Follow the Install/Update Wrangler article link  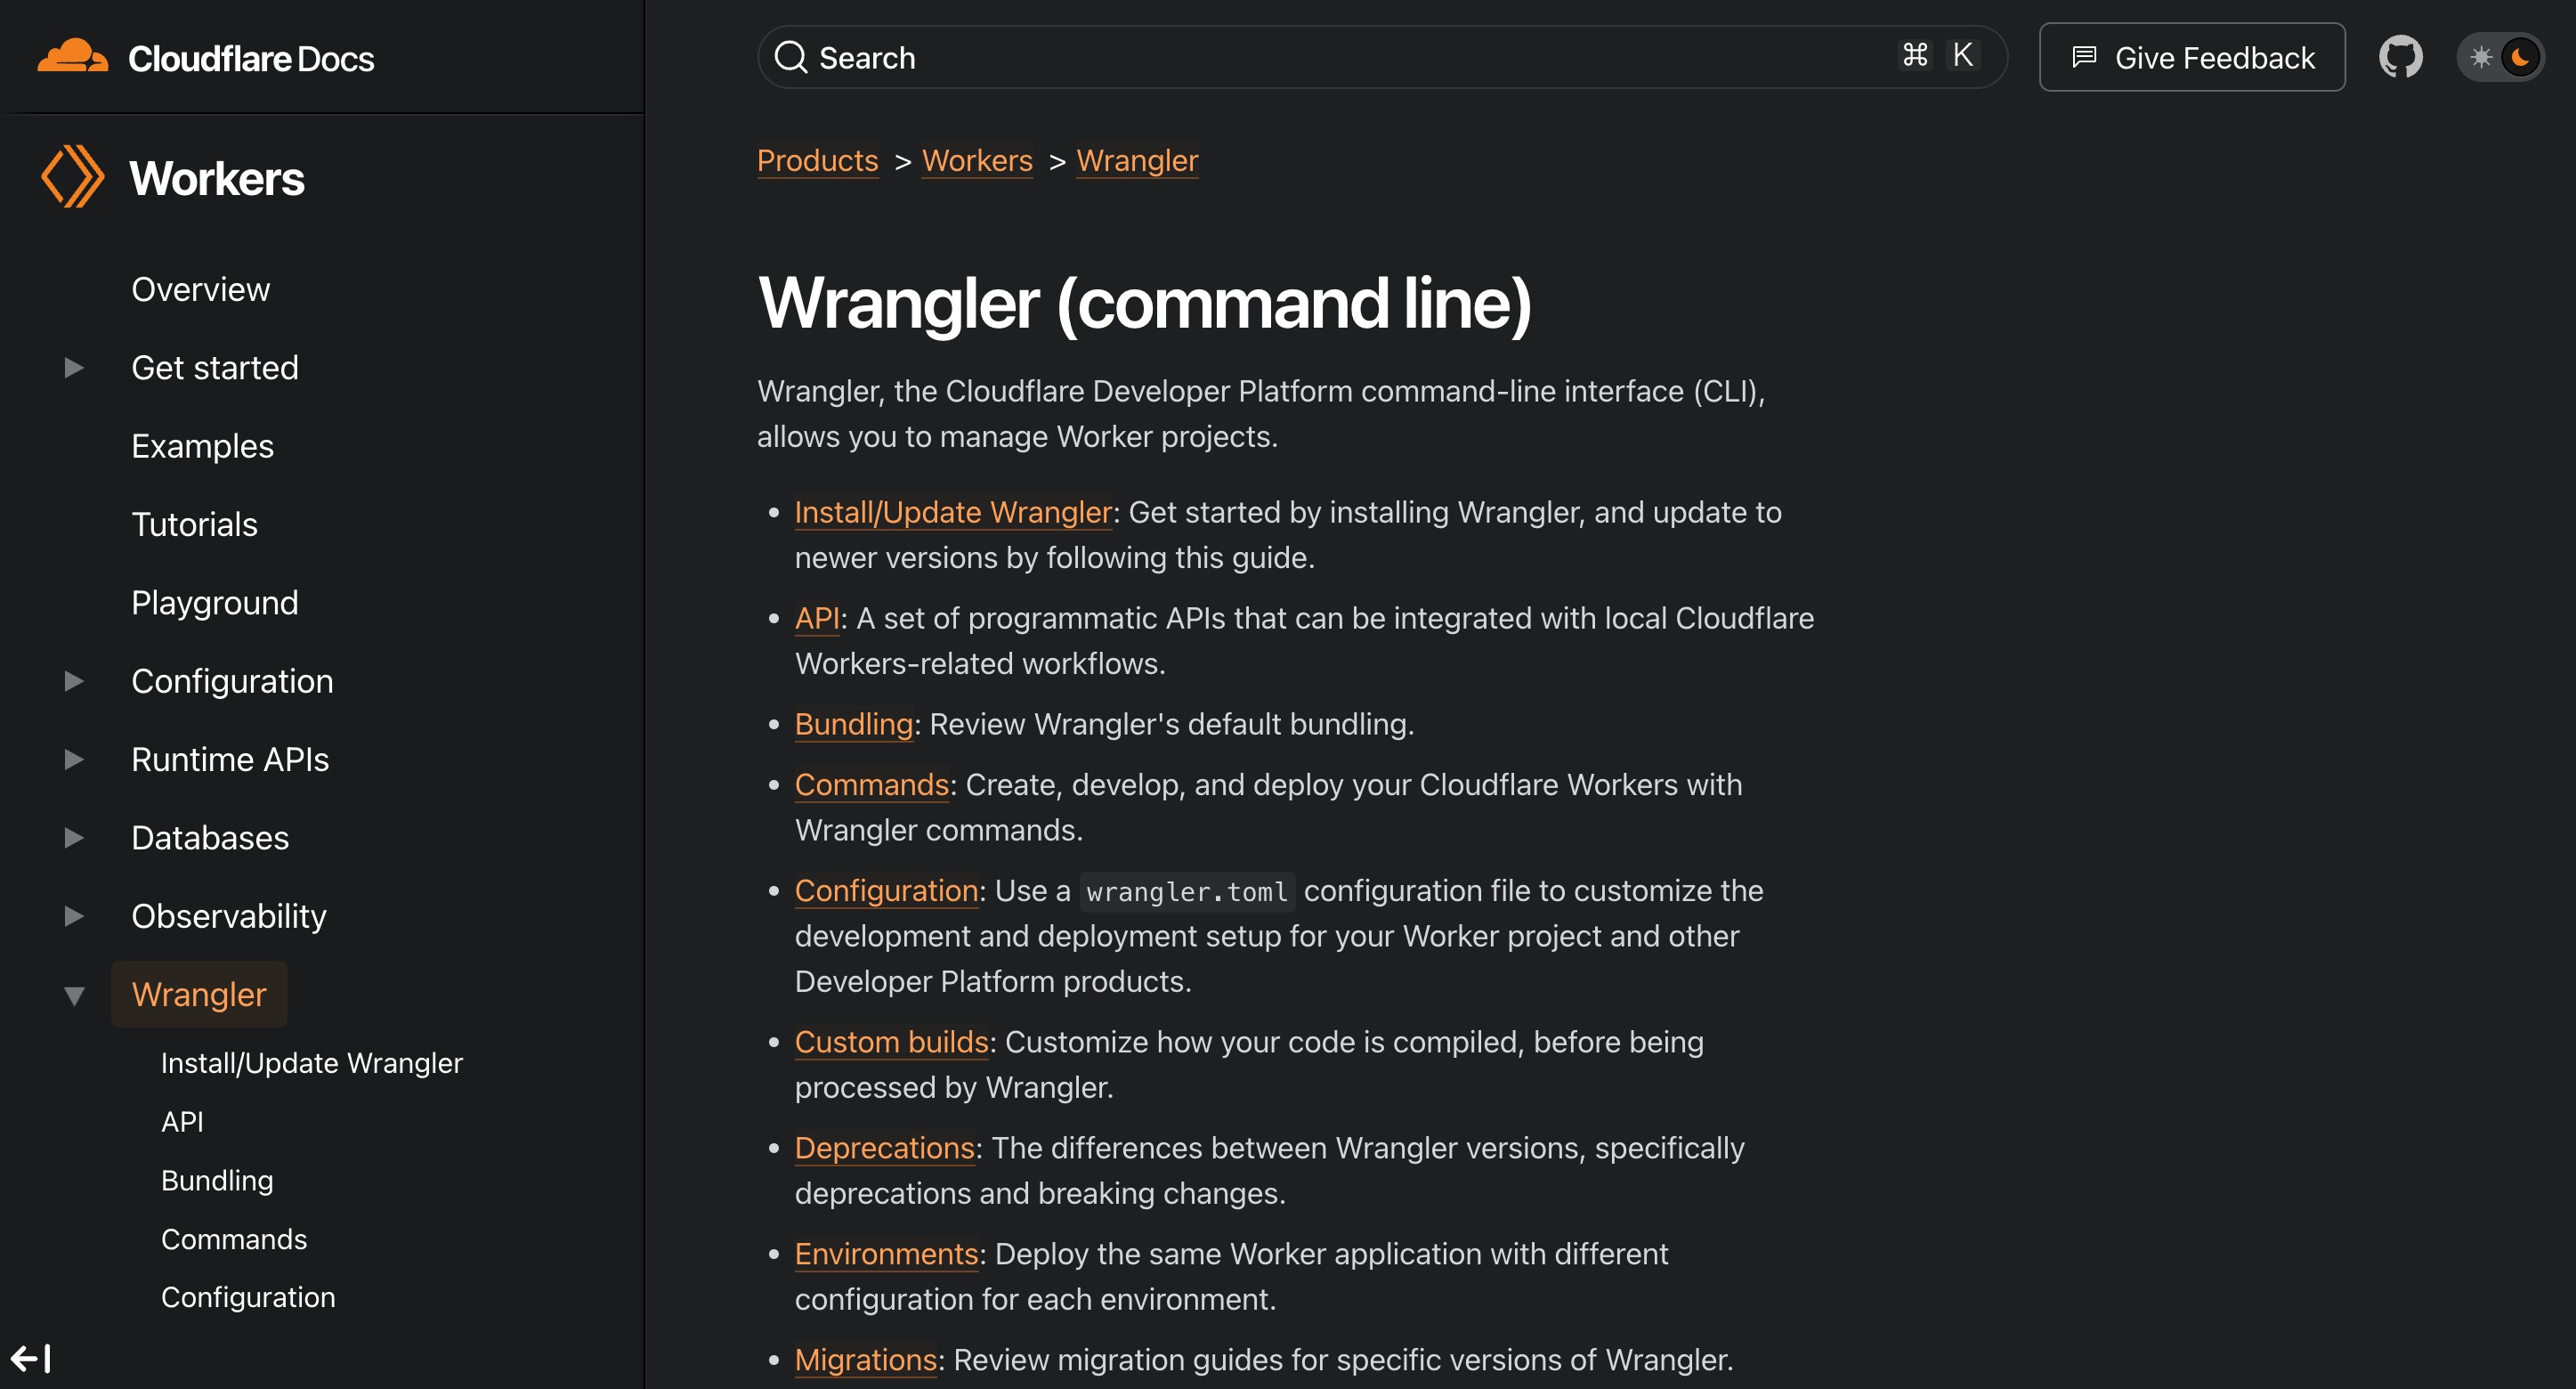pyautogui.click(x=952, y=512)
